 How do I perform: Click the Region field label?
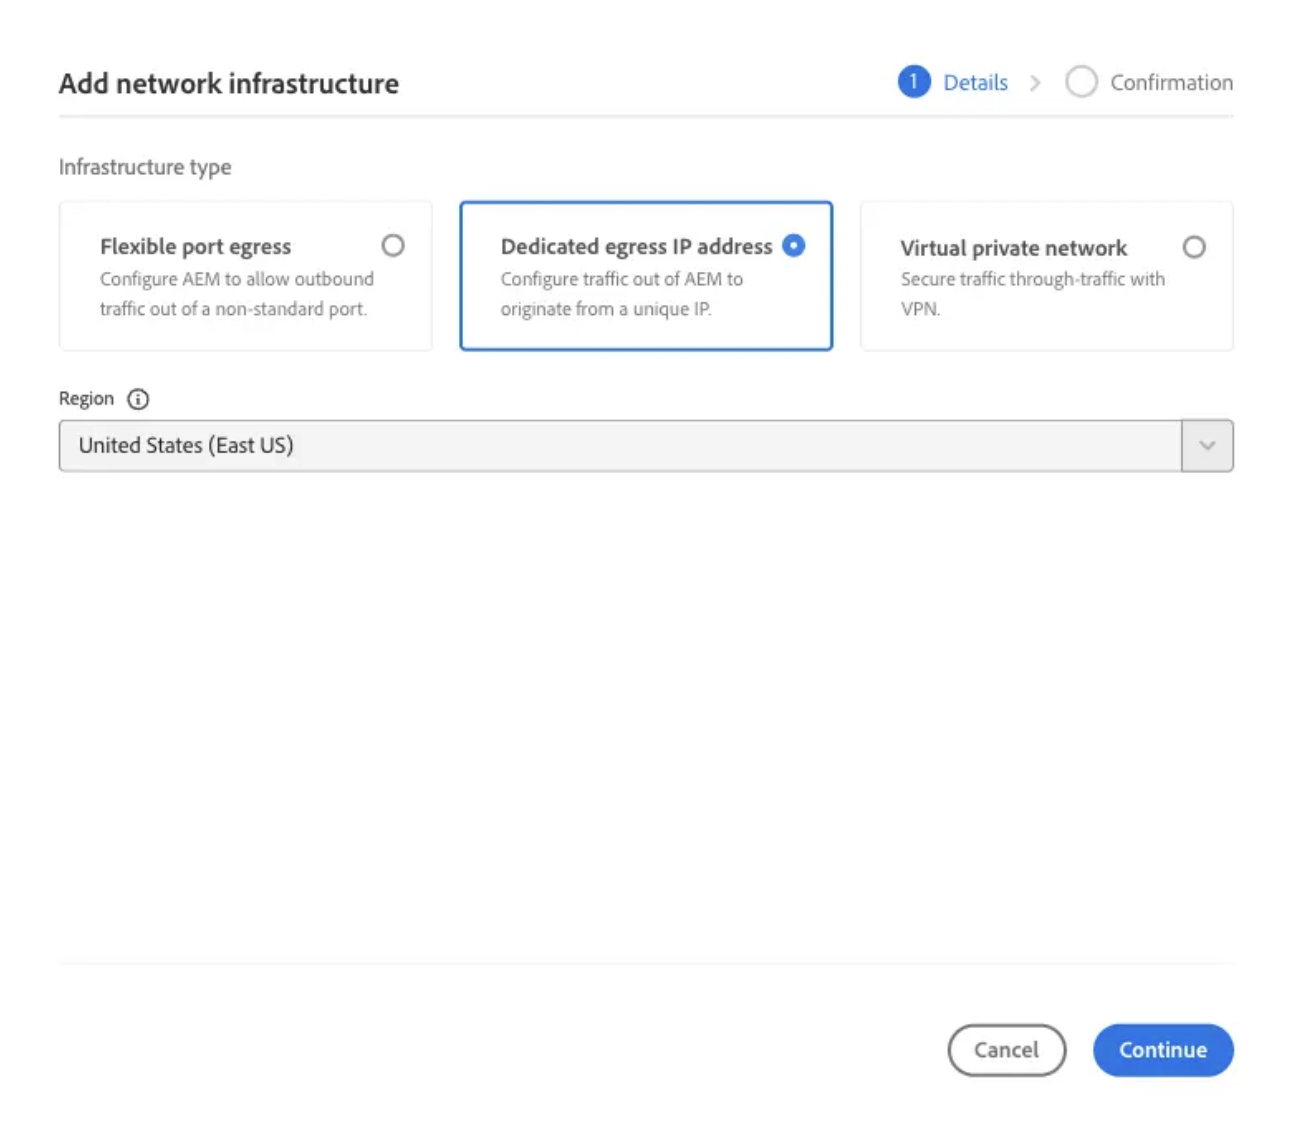pos(87,399)
